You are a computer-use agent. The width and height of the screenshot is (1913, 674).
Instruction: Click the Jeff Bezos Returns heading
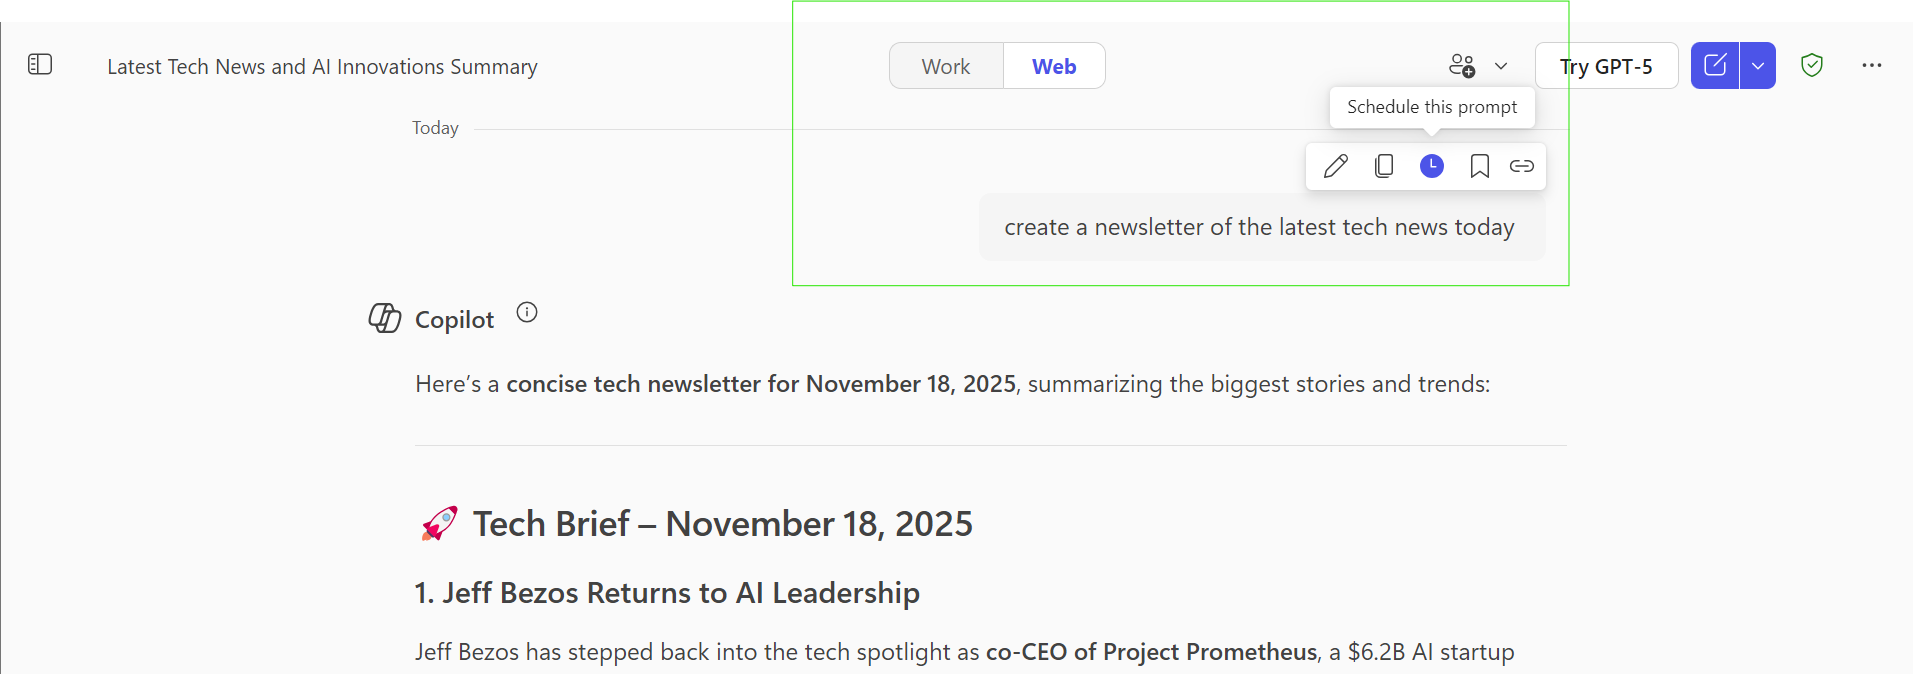pyautogui.click(x=667, y=592)
